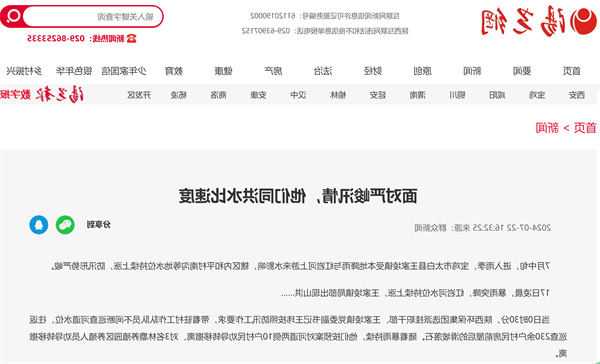
Task: Open the 原创 nav item
Action: (422, 71)
